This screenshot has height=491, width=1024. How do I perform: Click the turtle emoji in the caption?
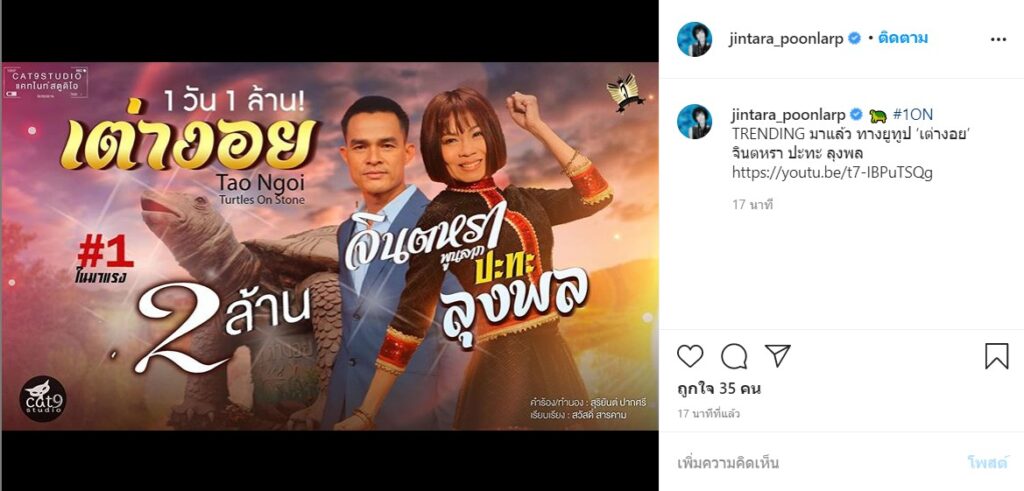877,116
